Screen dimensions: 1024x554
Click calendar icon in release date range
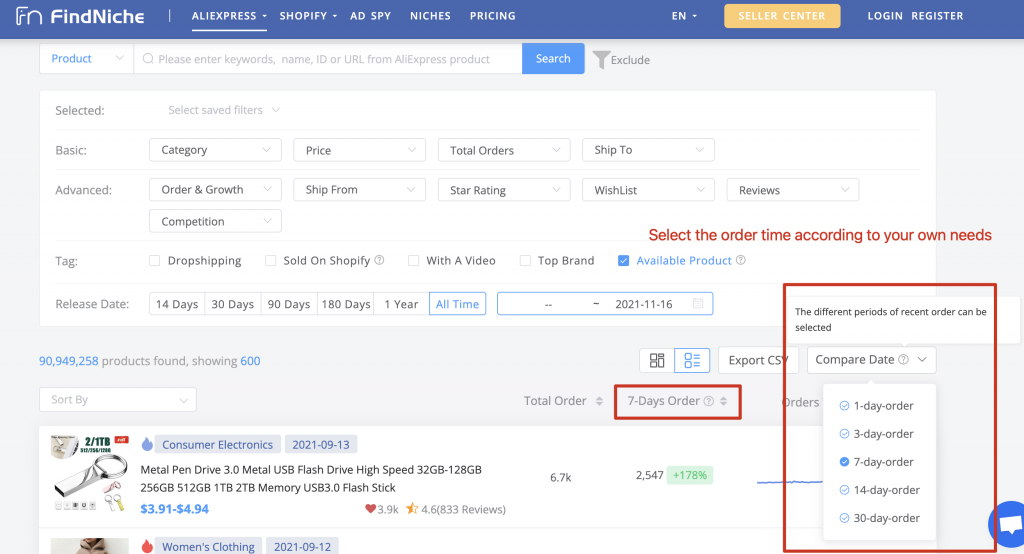(x=697, y=303)
